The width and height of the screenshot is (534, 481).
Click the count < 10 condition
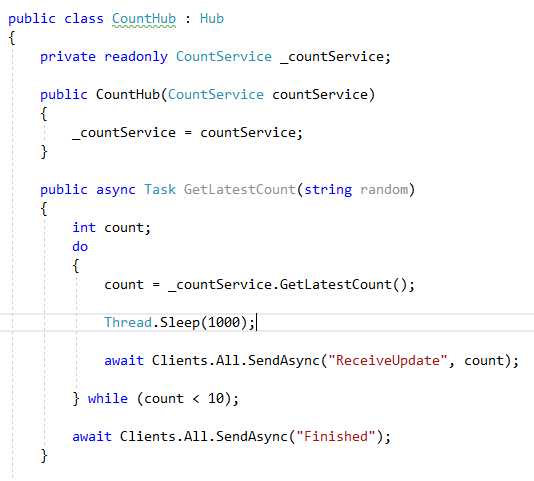[184, 399]
